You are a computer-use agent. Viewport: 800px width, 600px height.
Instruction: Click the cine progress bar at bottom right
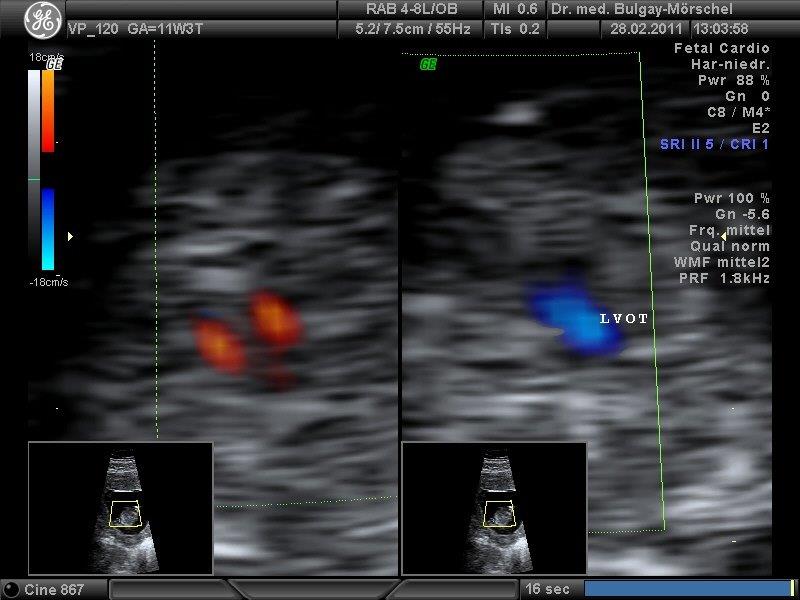pos(689,589)
